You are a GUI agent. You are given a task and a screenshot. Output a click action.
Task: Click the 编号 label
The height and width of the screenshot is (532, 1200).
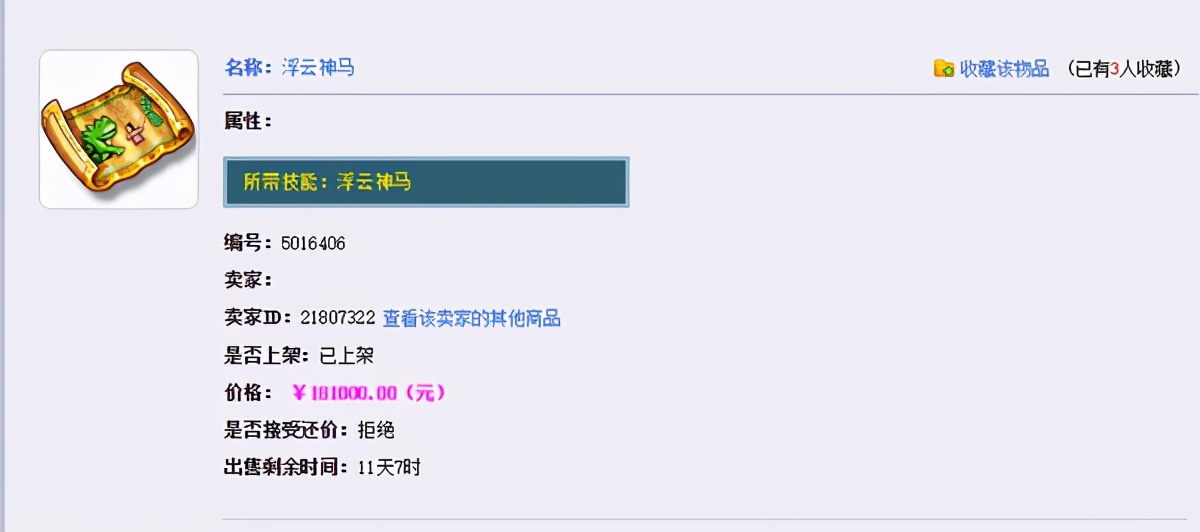(x=248, y=243)
